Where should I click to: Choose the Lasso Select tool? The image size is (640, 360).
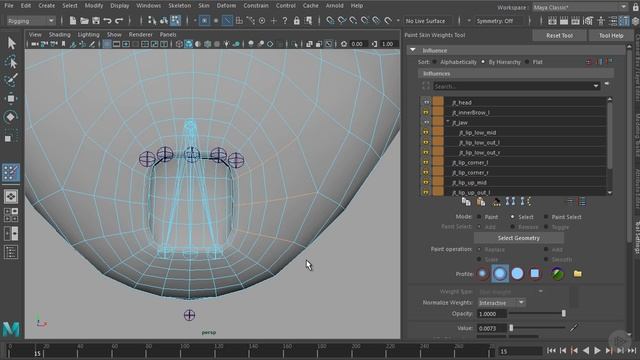coord(11,62)
